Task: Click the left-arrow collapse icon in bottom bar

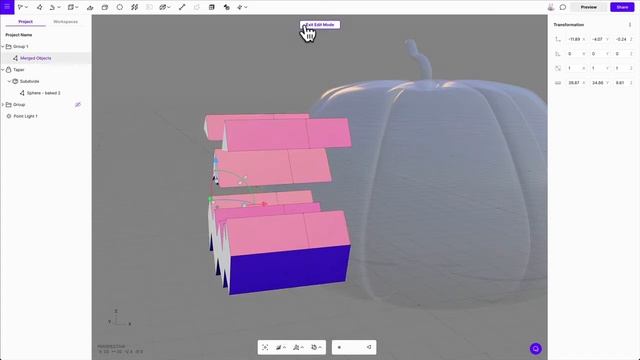Action: (x=369, y=347)
